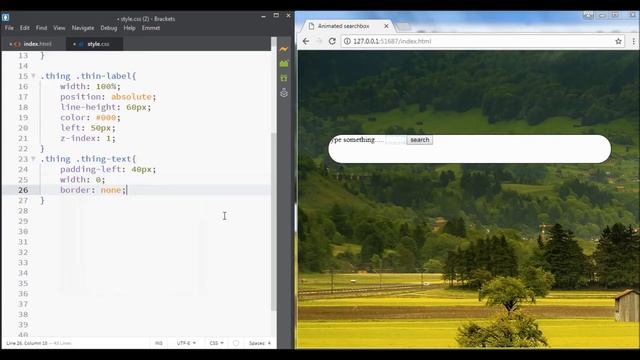Click the browser address bar URL

392,41
